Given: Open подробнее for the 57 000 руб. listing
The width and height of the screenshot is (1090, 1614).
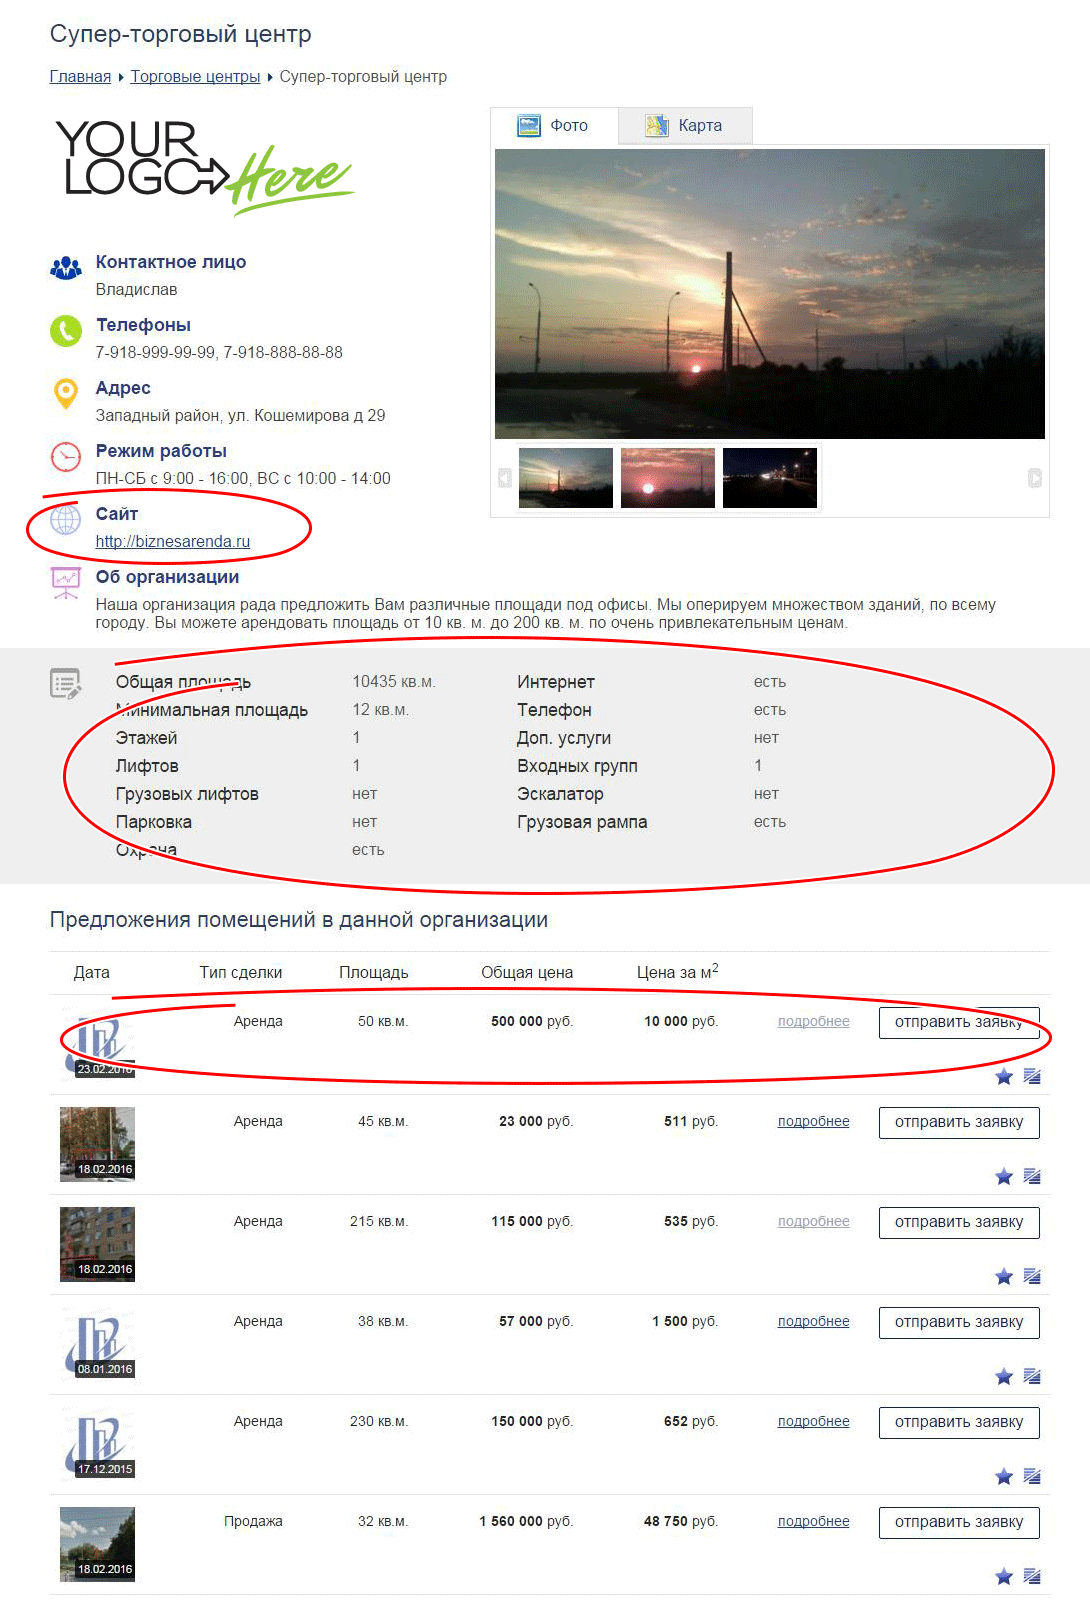Looking at the screenshot, I should pyautogui.click(x=813, y=1322).
